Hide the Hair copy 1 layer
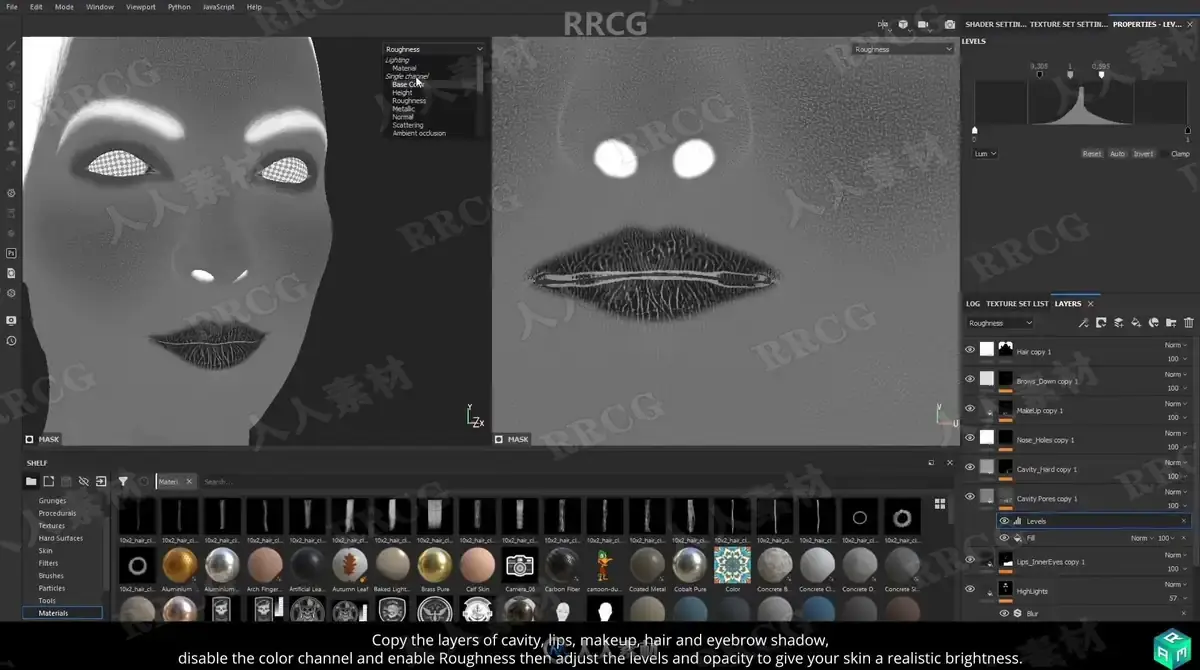The width and height of the screenshot is (1200, 670). coord(970,350)
